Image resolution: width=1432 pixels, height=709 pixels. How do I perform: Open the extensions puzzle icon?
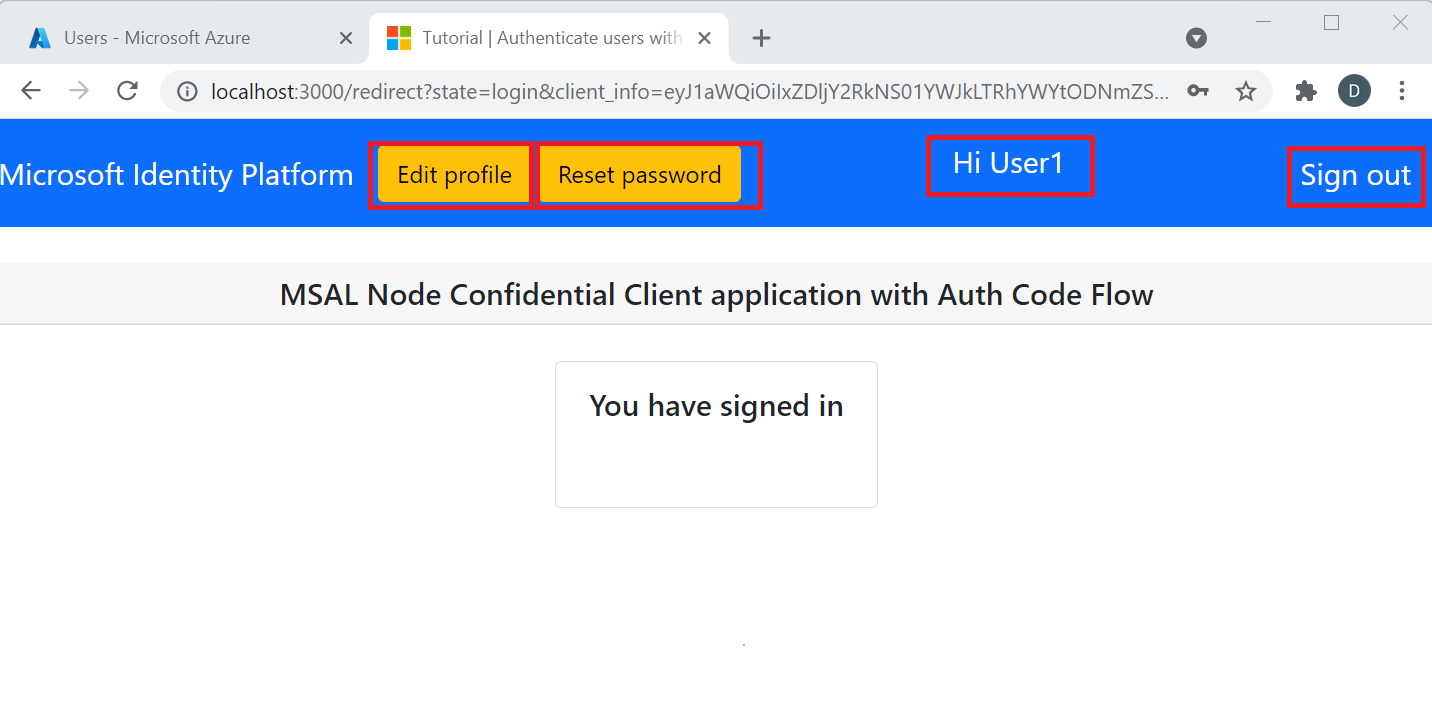pos(1306,91)
